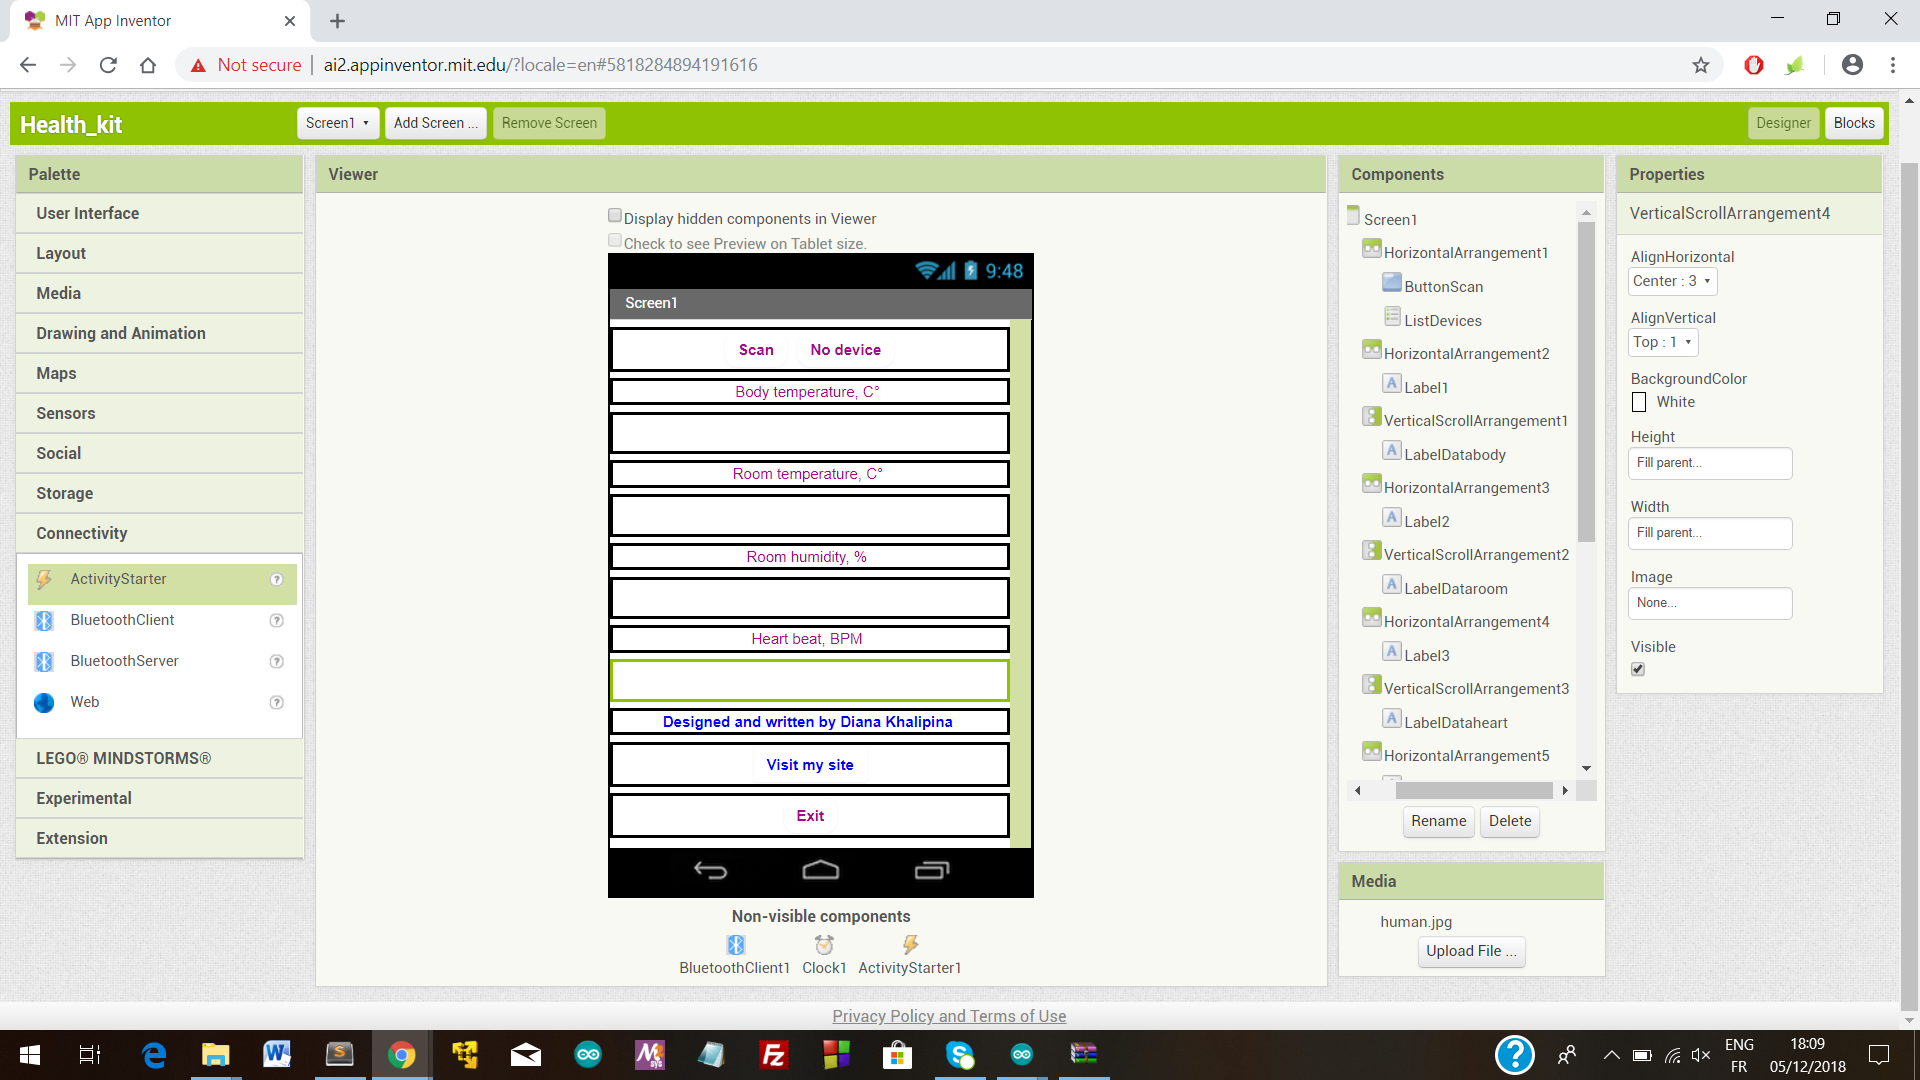Image resolution: width=1920 pixels, height=1080 pixels.
Task: Click the White BackgroundColor swatch
Action: (x=1639, y=402)
